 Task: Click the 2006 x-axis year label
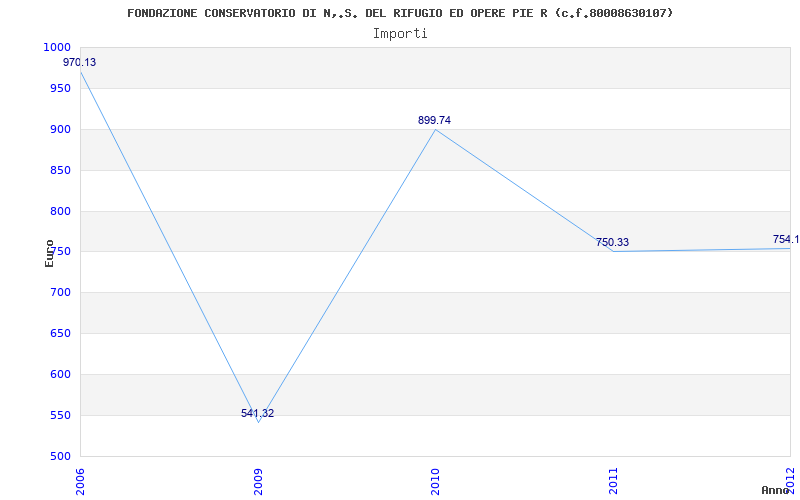tap(81, 481)
